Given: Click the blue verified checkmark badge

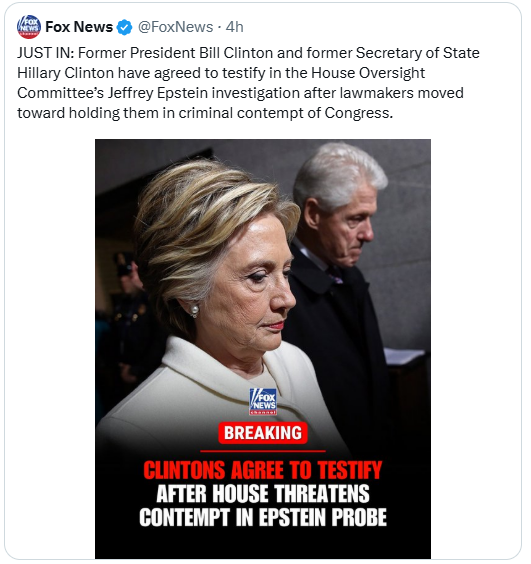Looking at the screenshot, I should point(125,27).
